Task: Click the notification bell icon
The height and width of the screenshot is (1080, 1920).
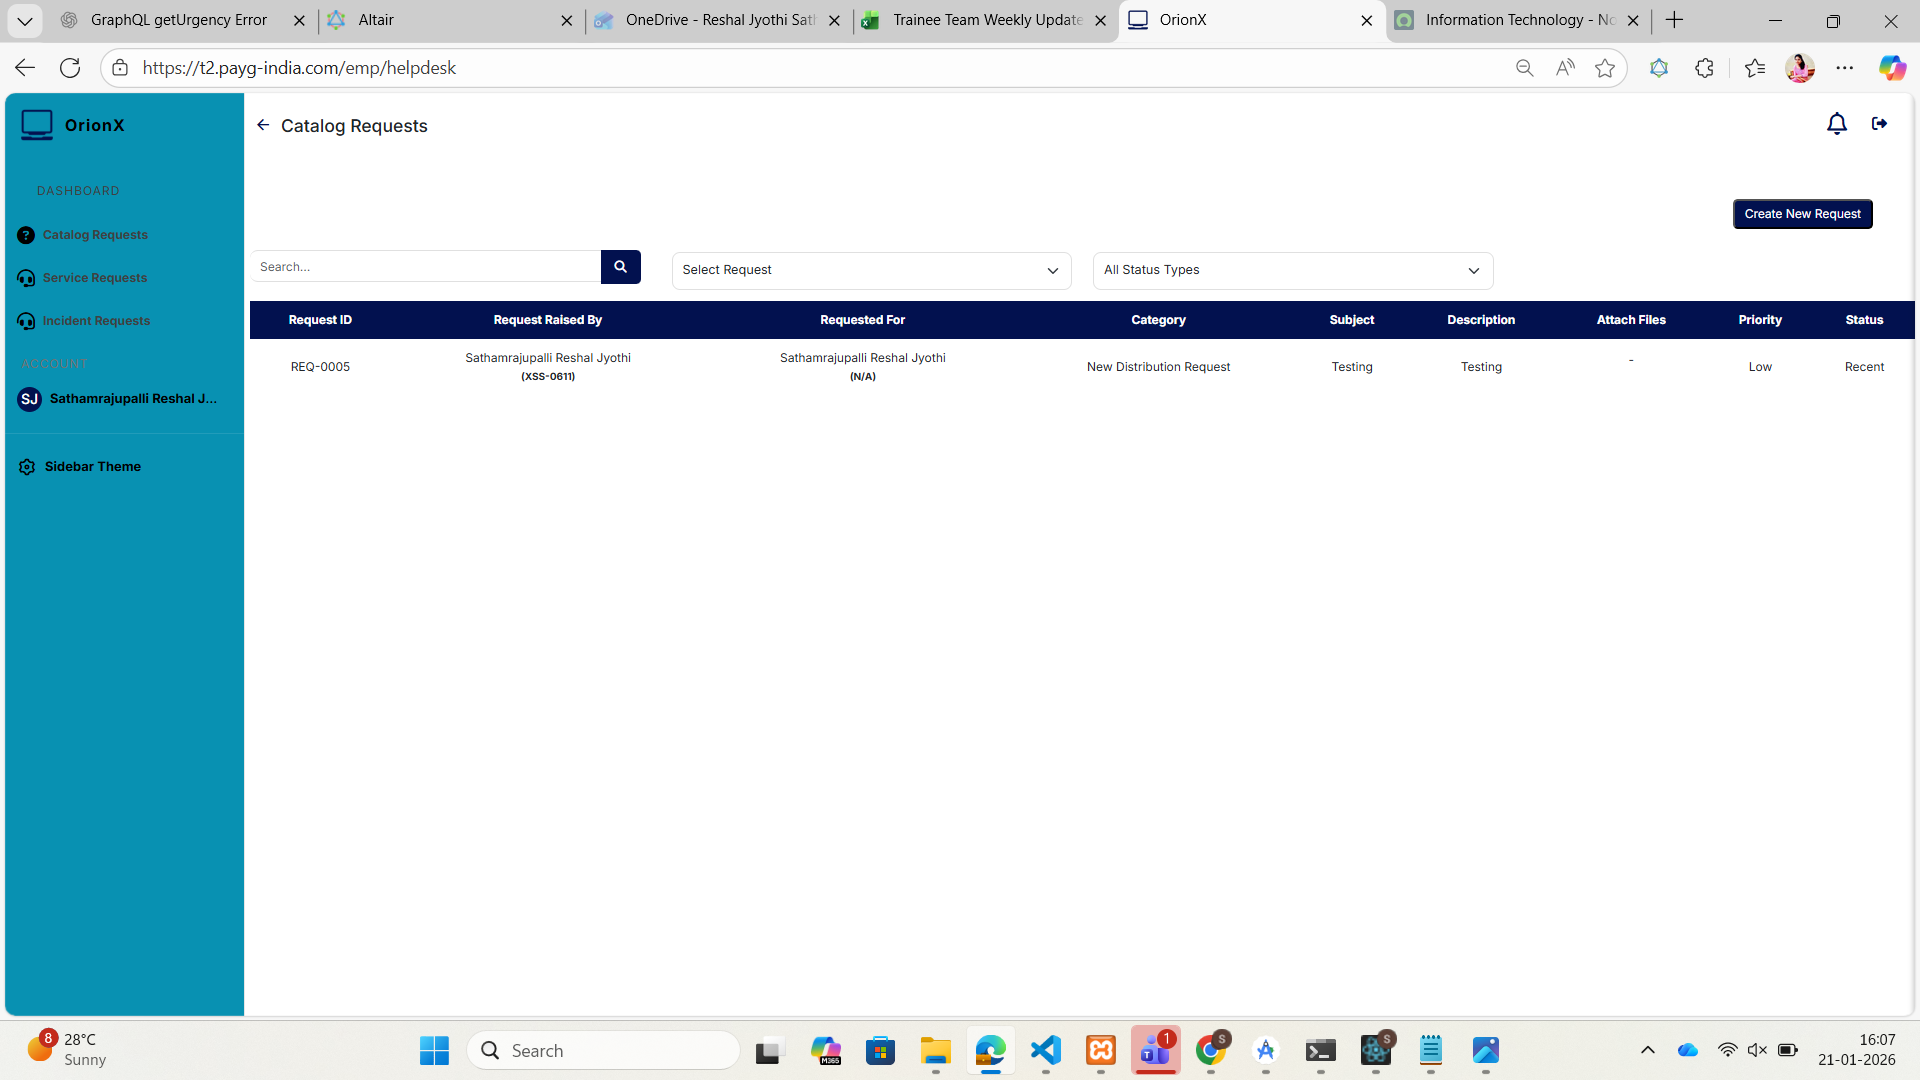Action: coord(1836,124)
